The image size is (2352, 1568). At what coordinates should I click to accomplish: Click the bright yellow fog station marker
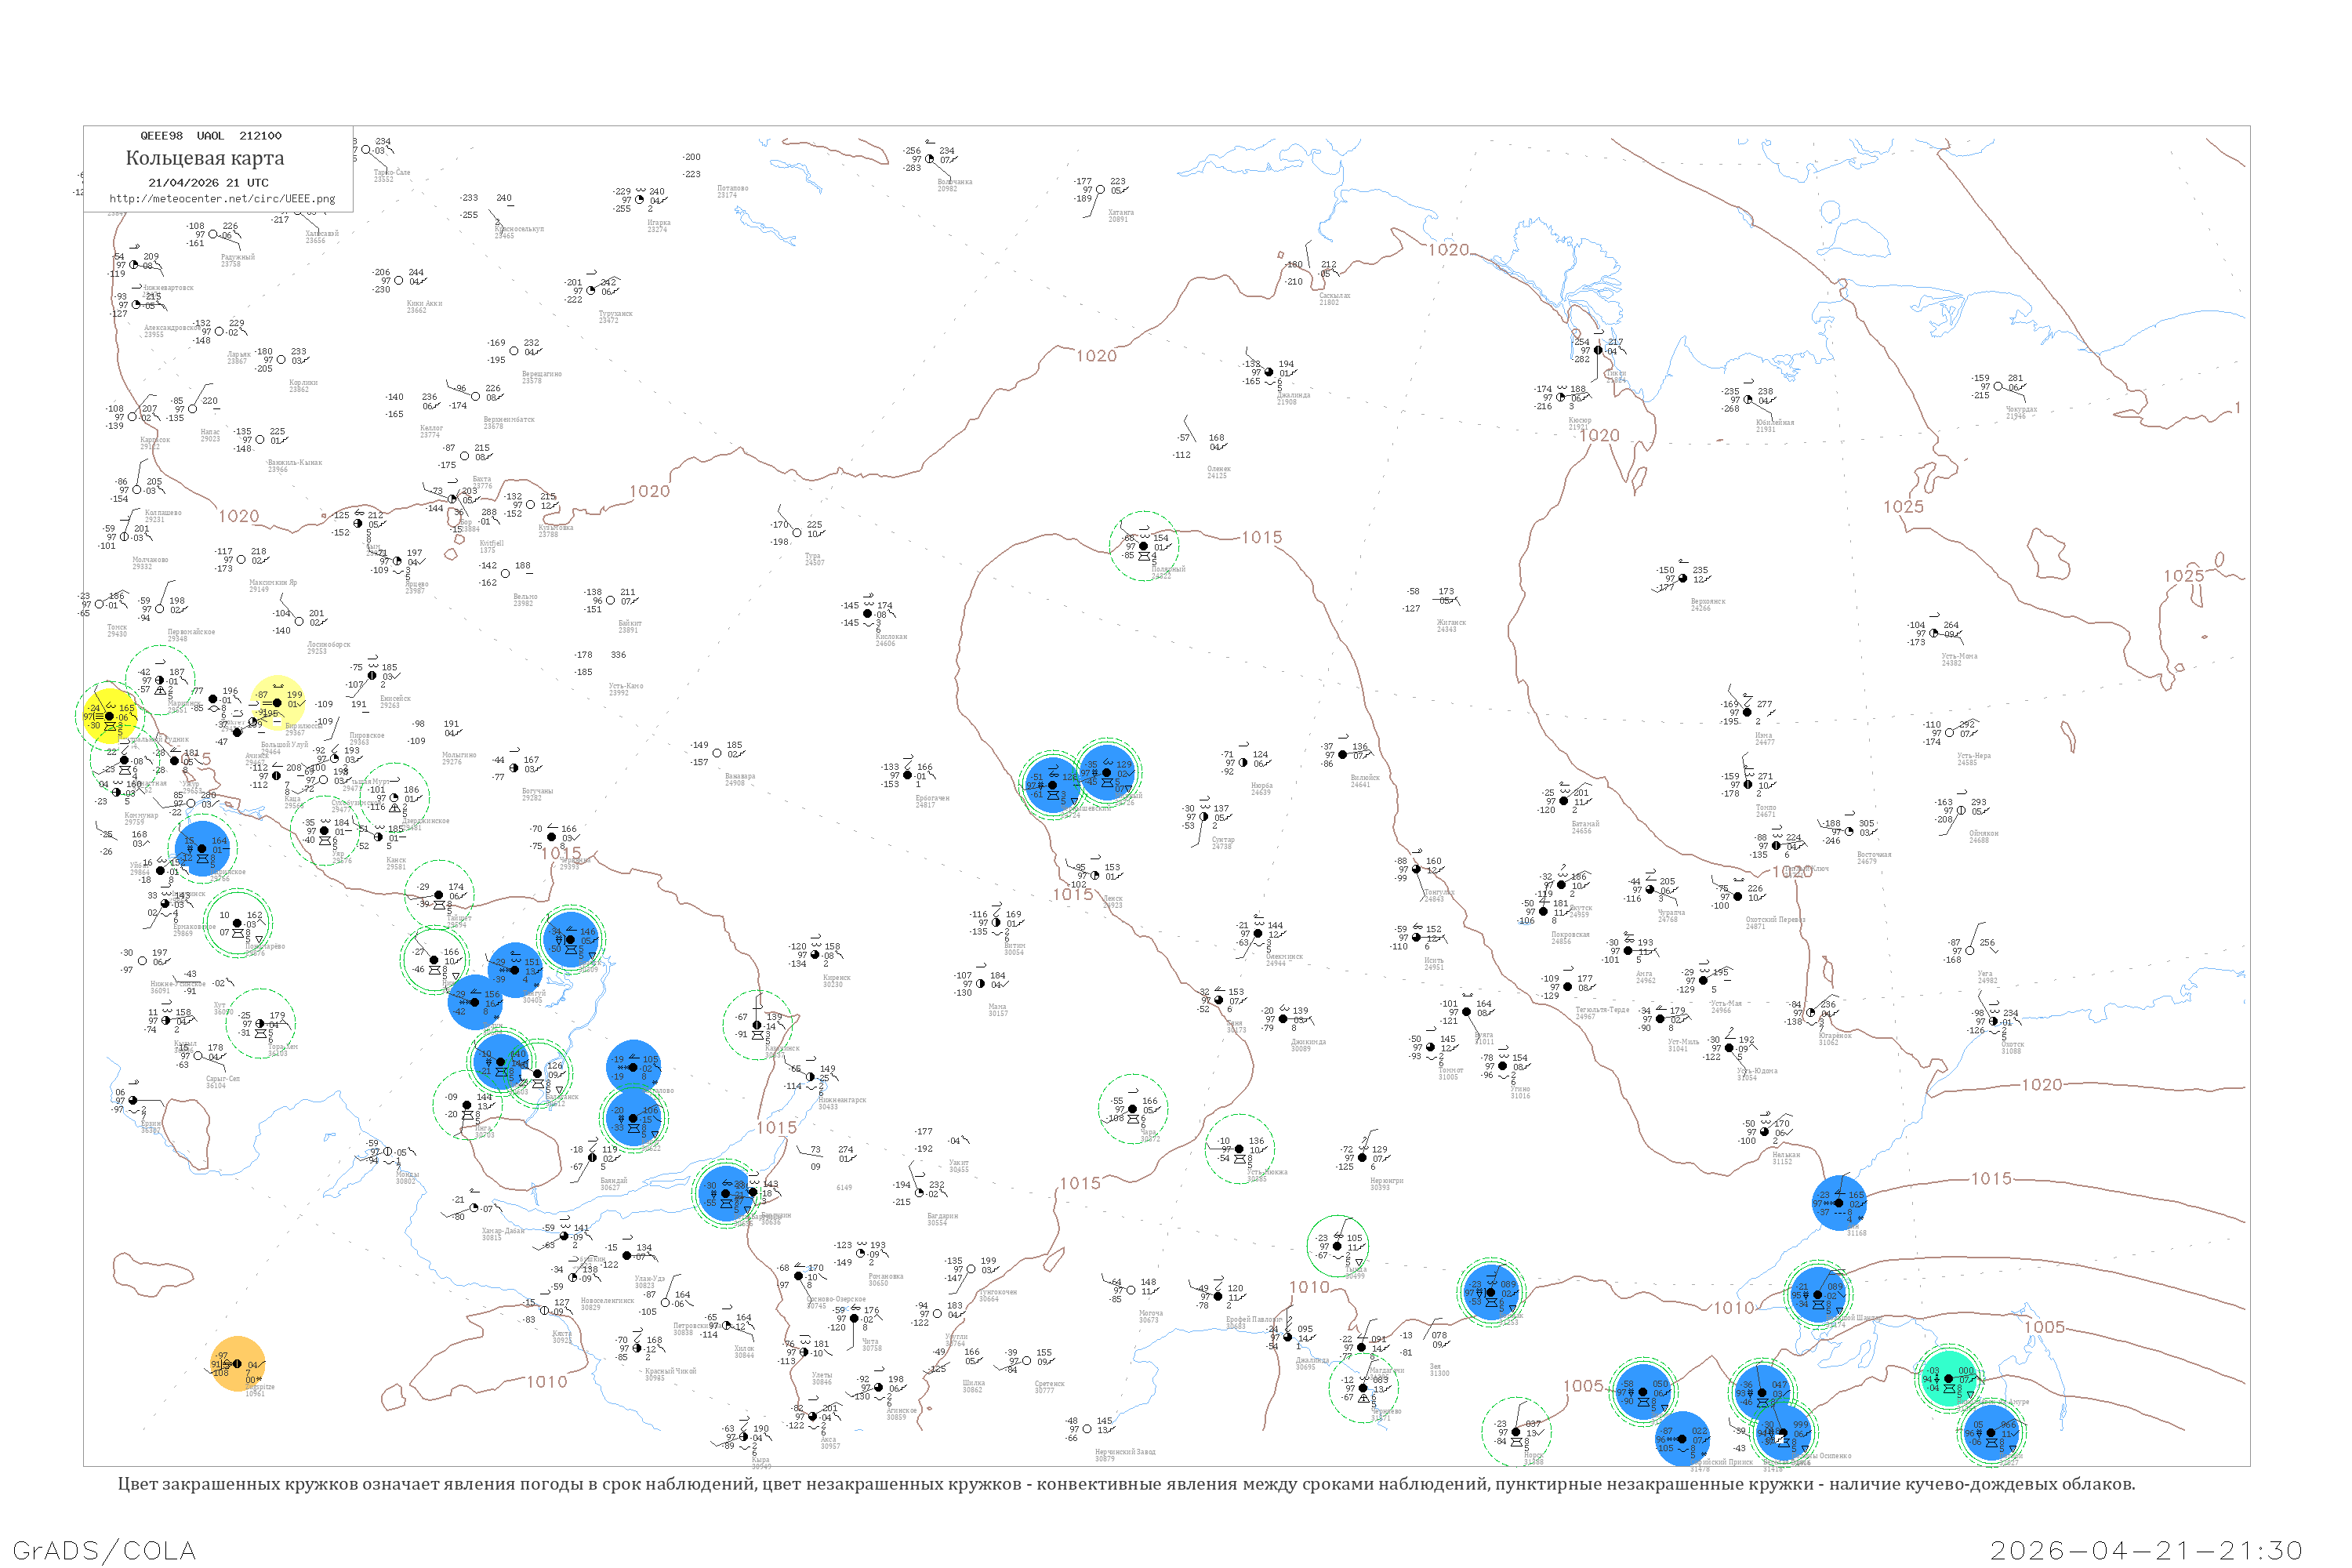[x=110, y=715]
